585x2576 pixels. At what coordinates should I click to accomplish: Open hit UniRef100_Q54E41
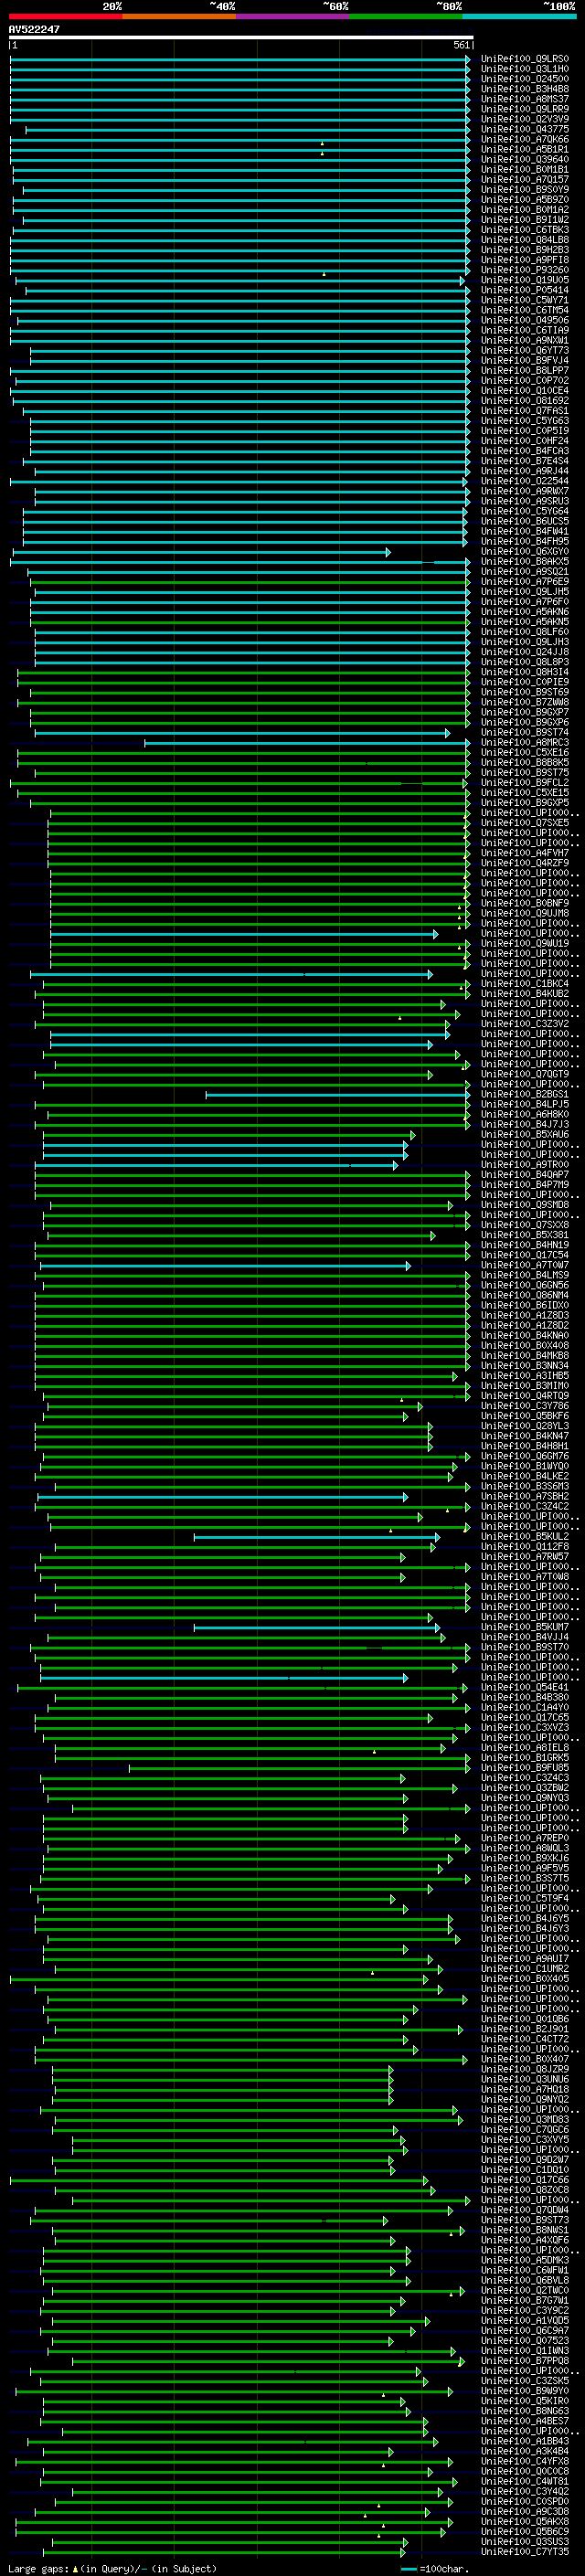[525, 1687]
